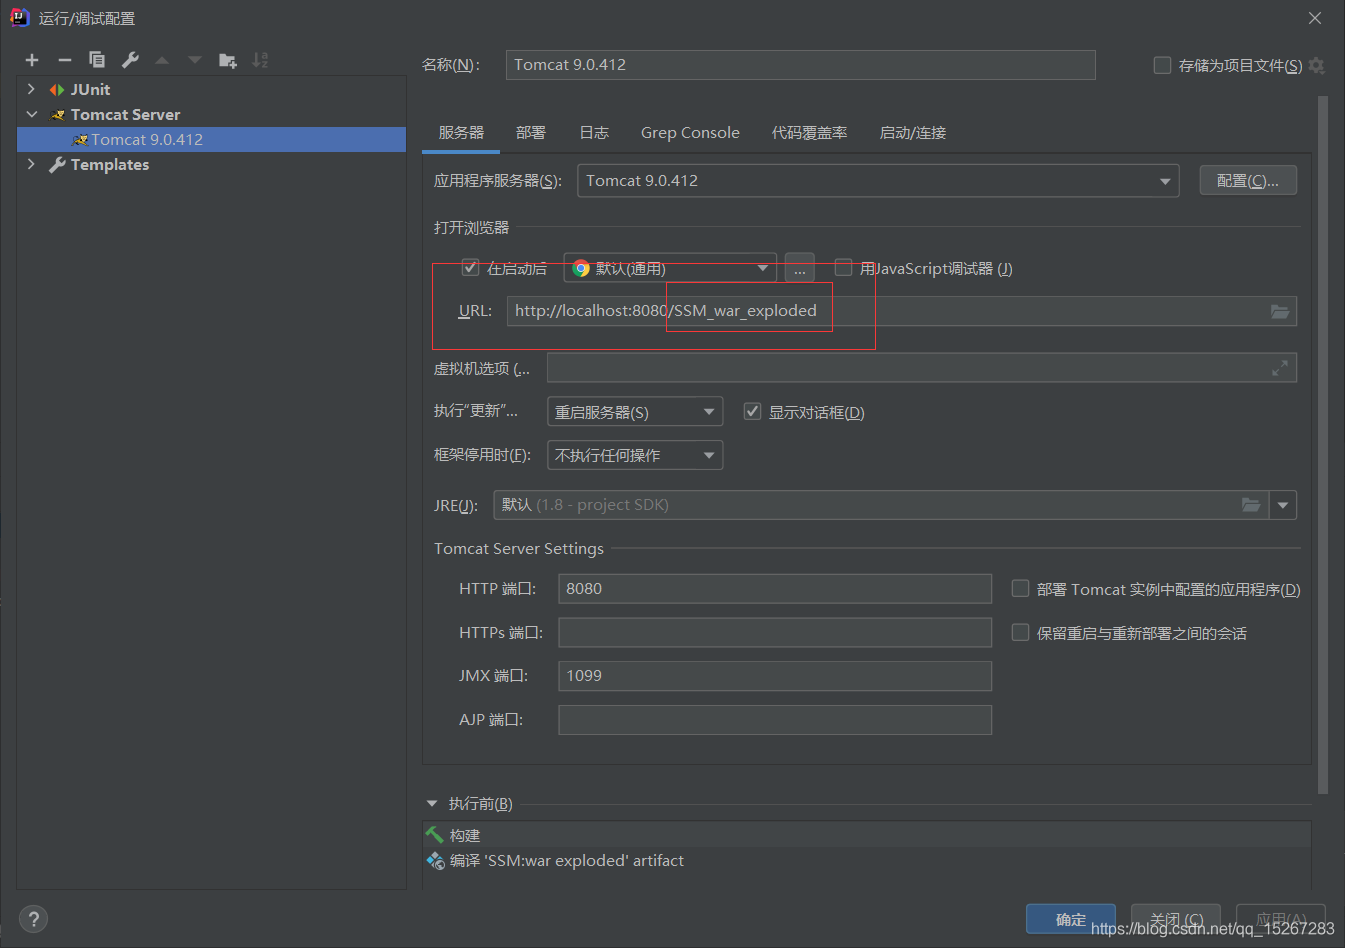Toggle show dialog checkbox
1345x948 pixels.
752,412
